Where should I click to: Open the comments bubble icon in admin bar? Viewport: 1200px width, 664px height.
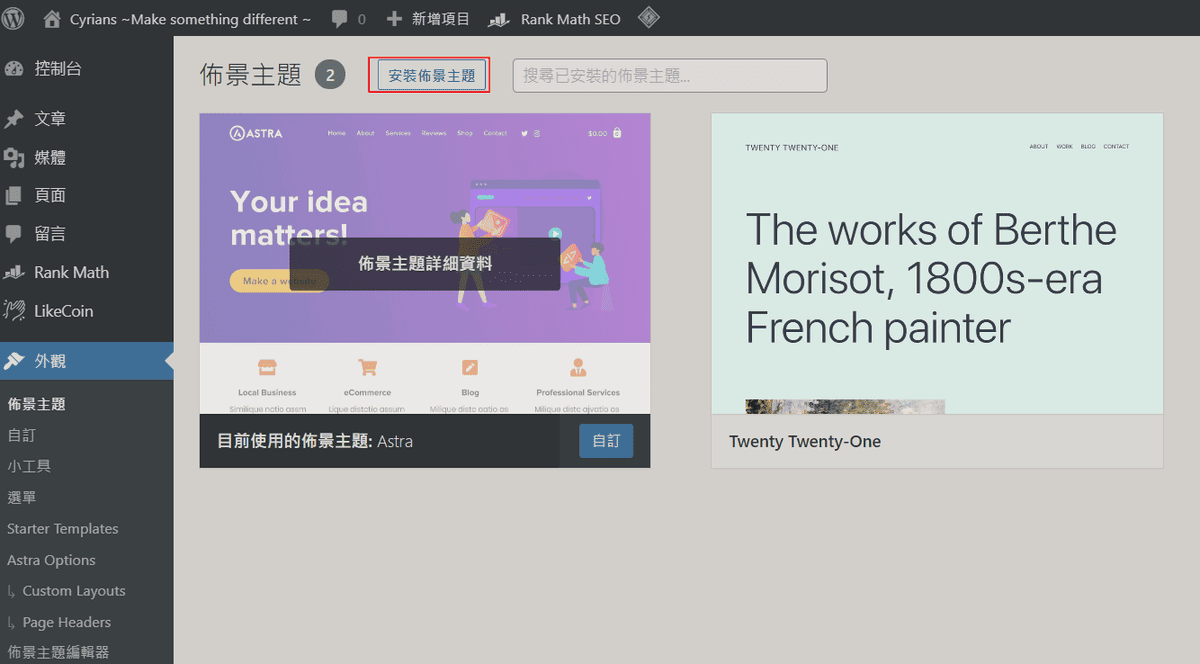pyautogui.click(x=340, y=19)
